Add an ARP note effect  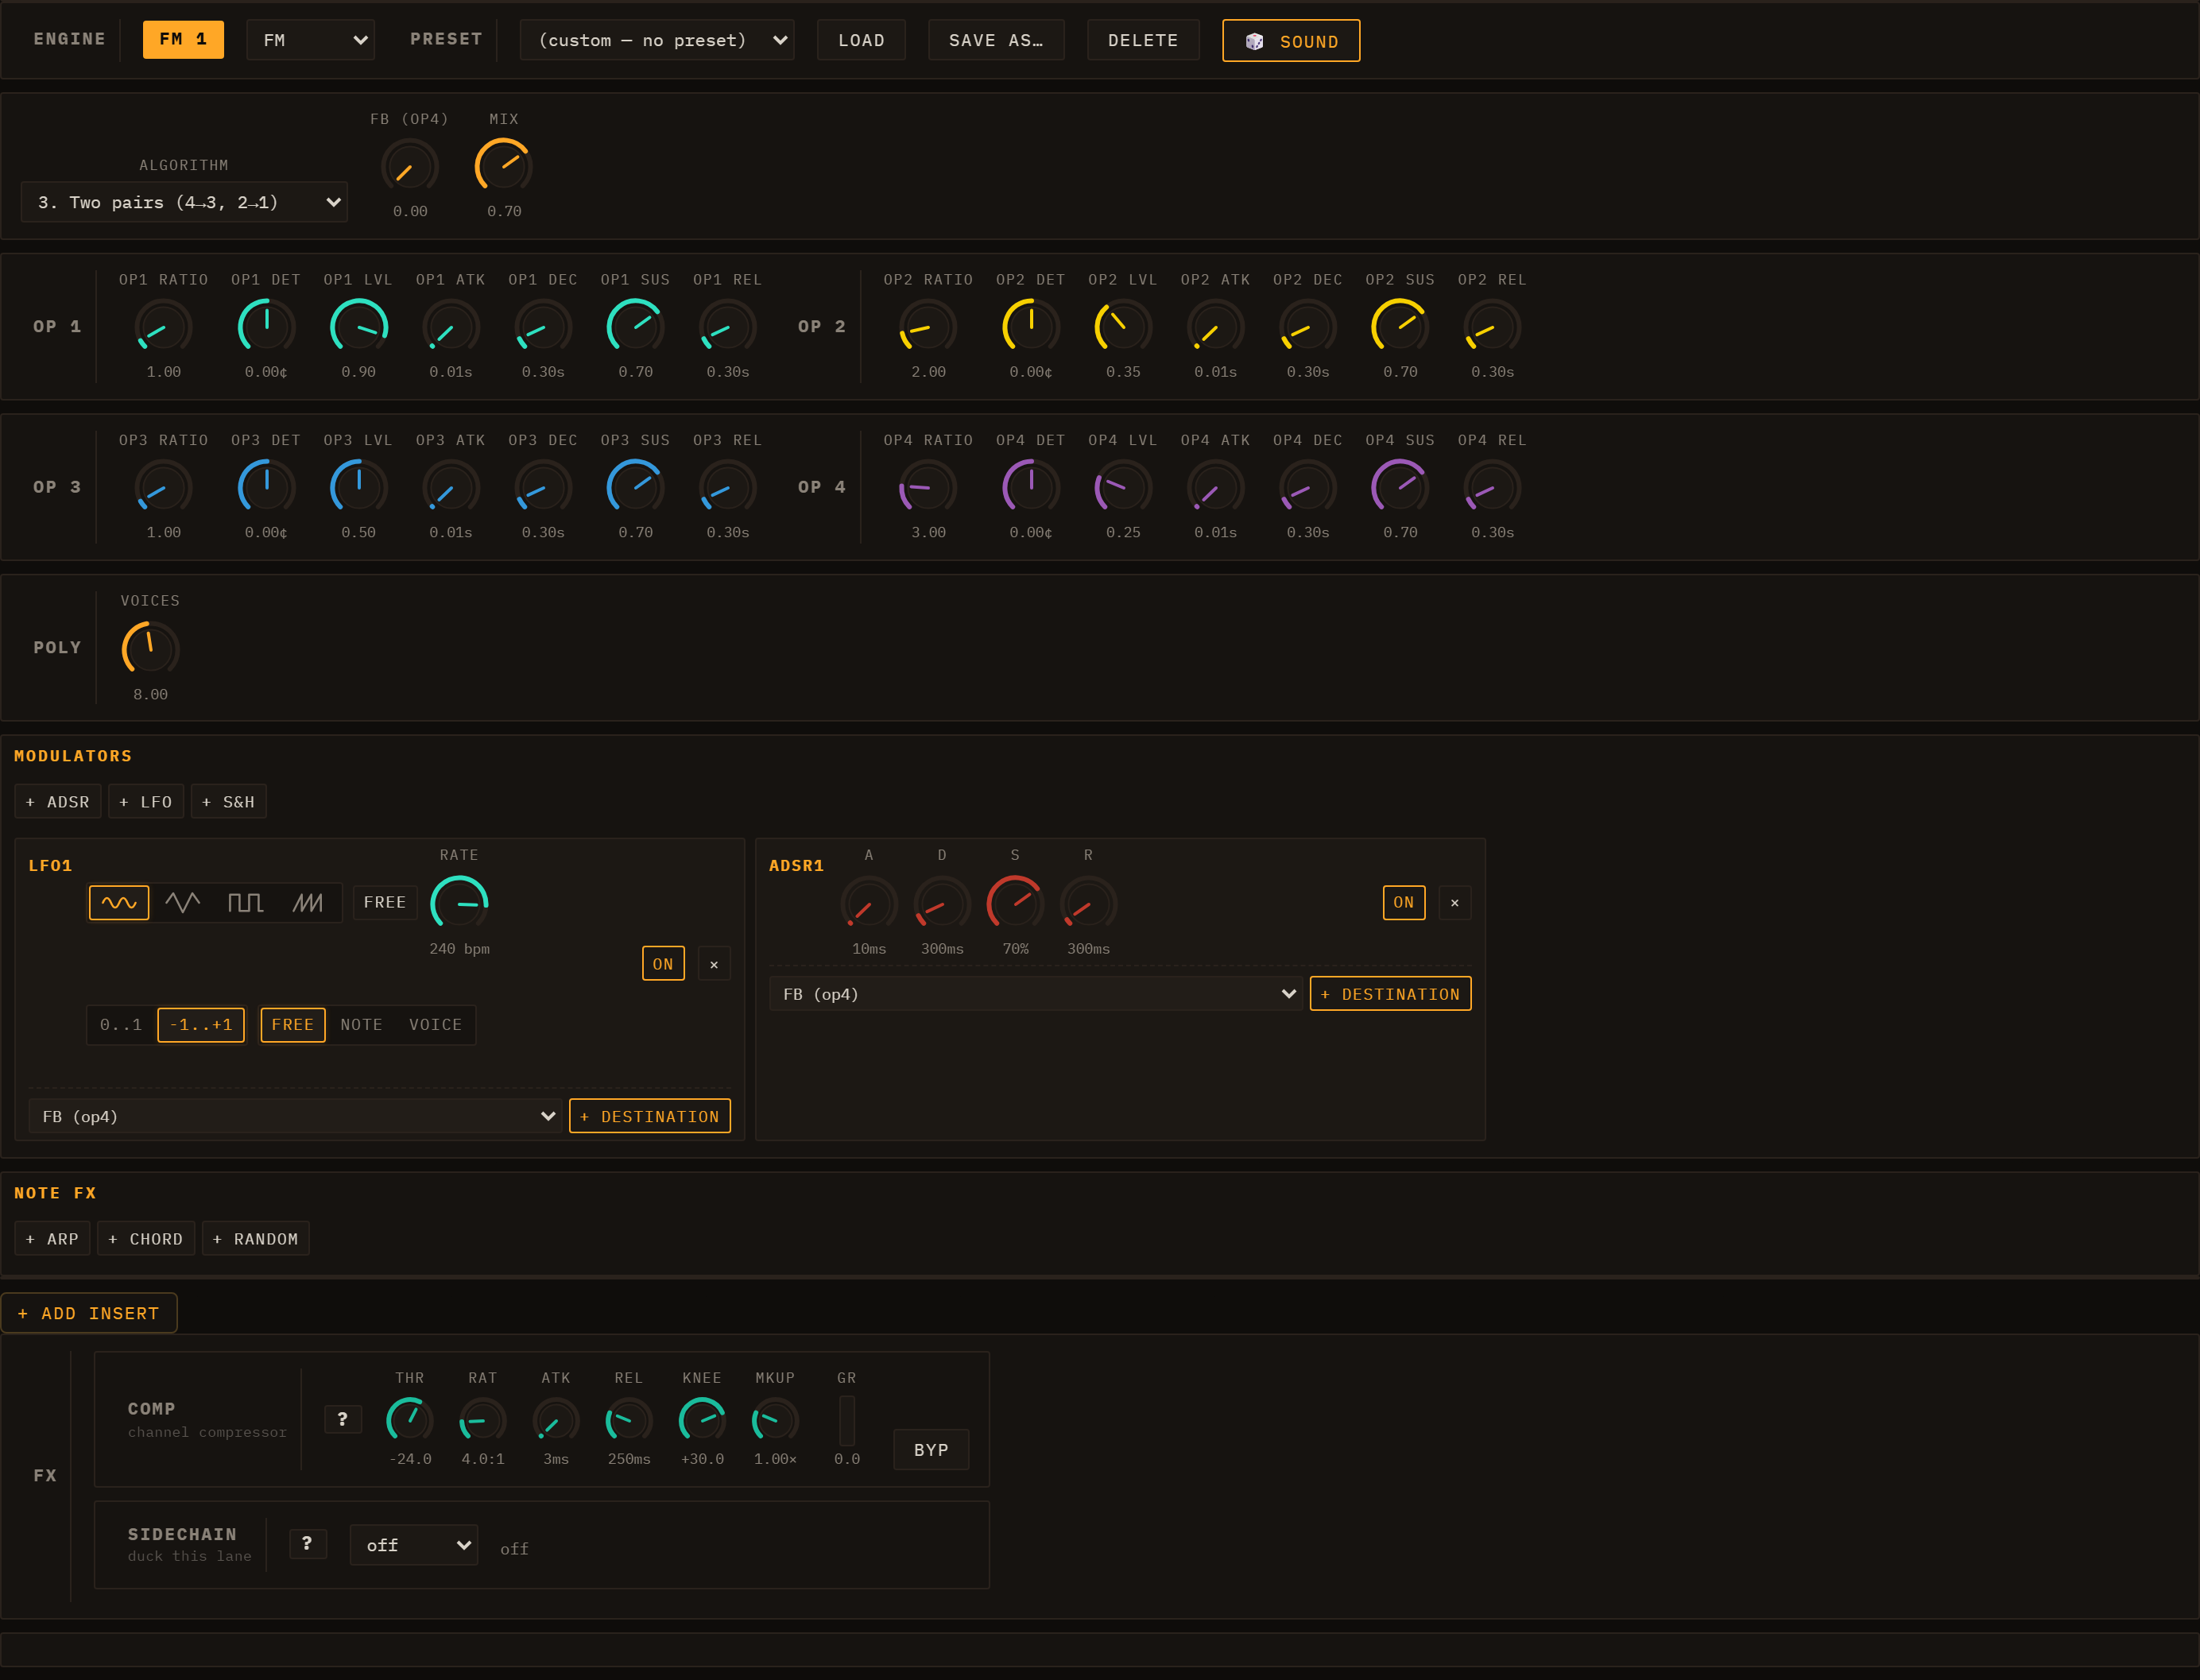(52, 1238)
